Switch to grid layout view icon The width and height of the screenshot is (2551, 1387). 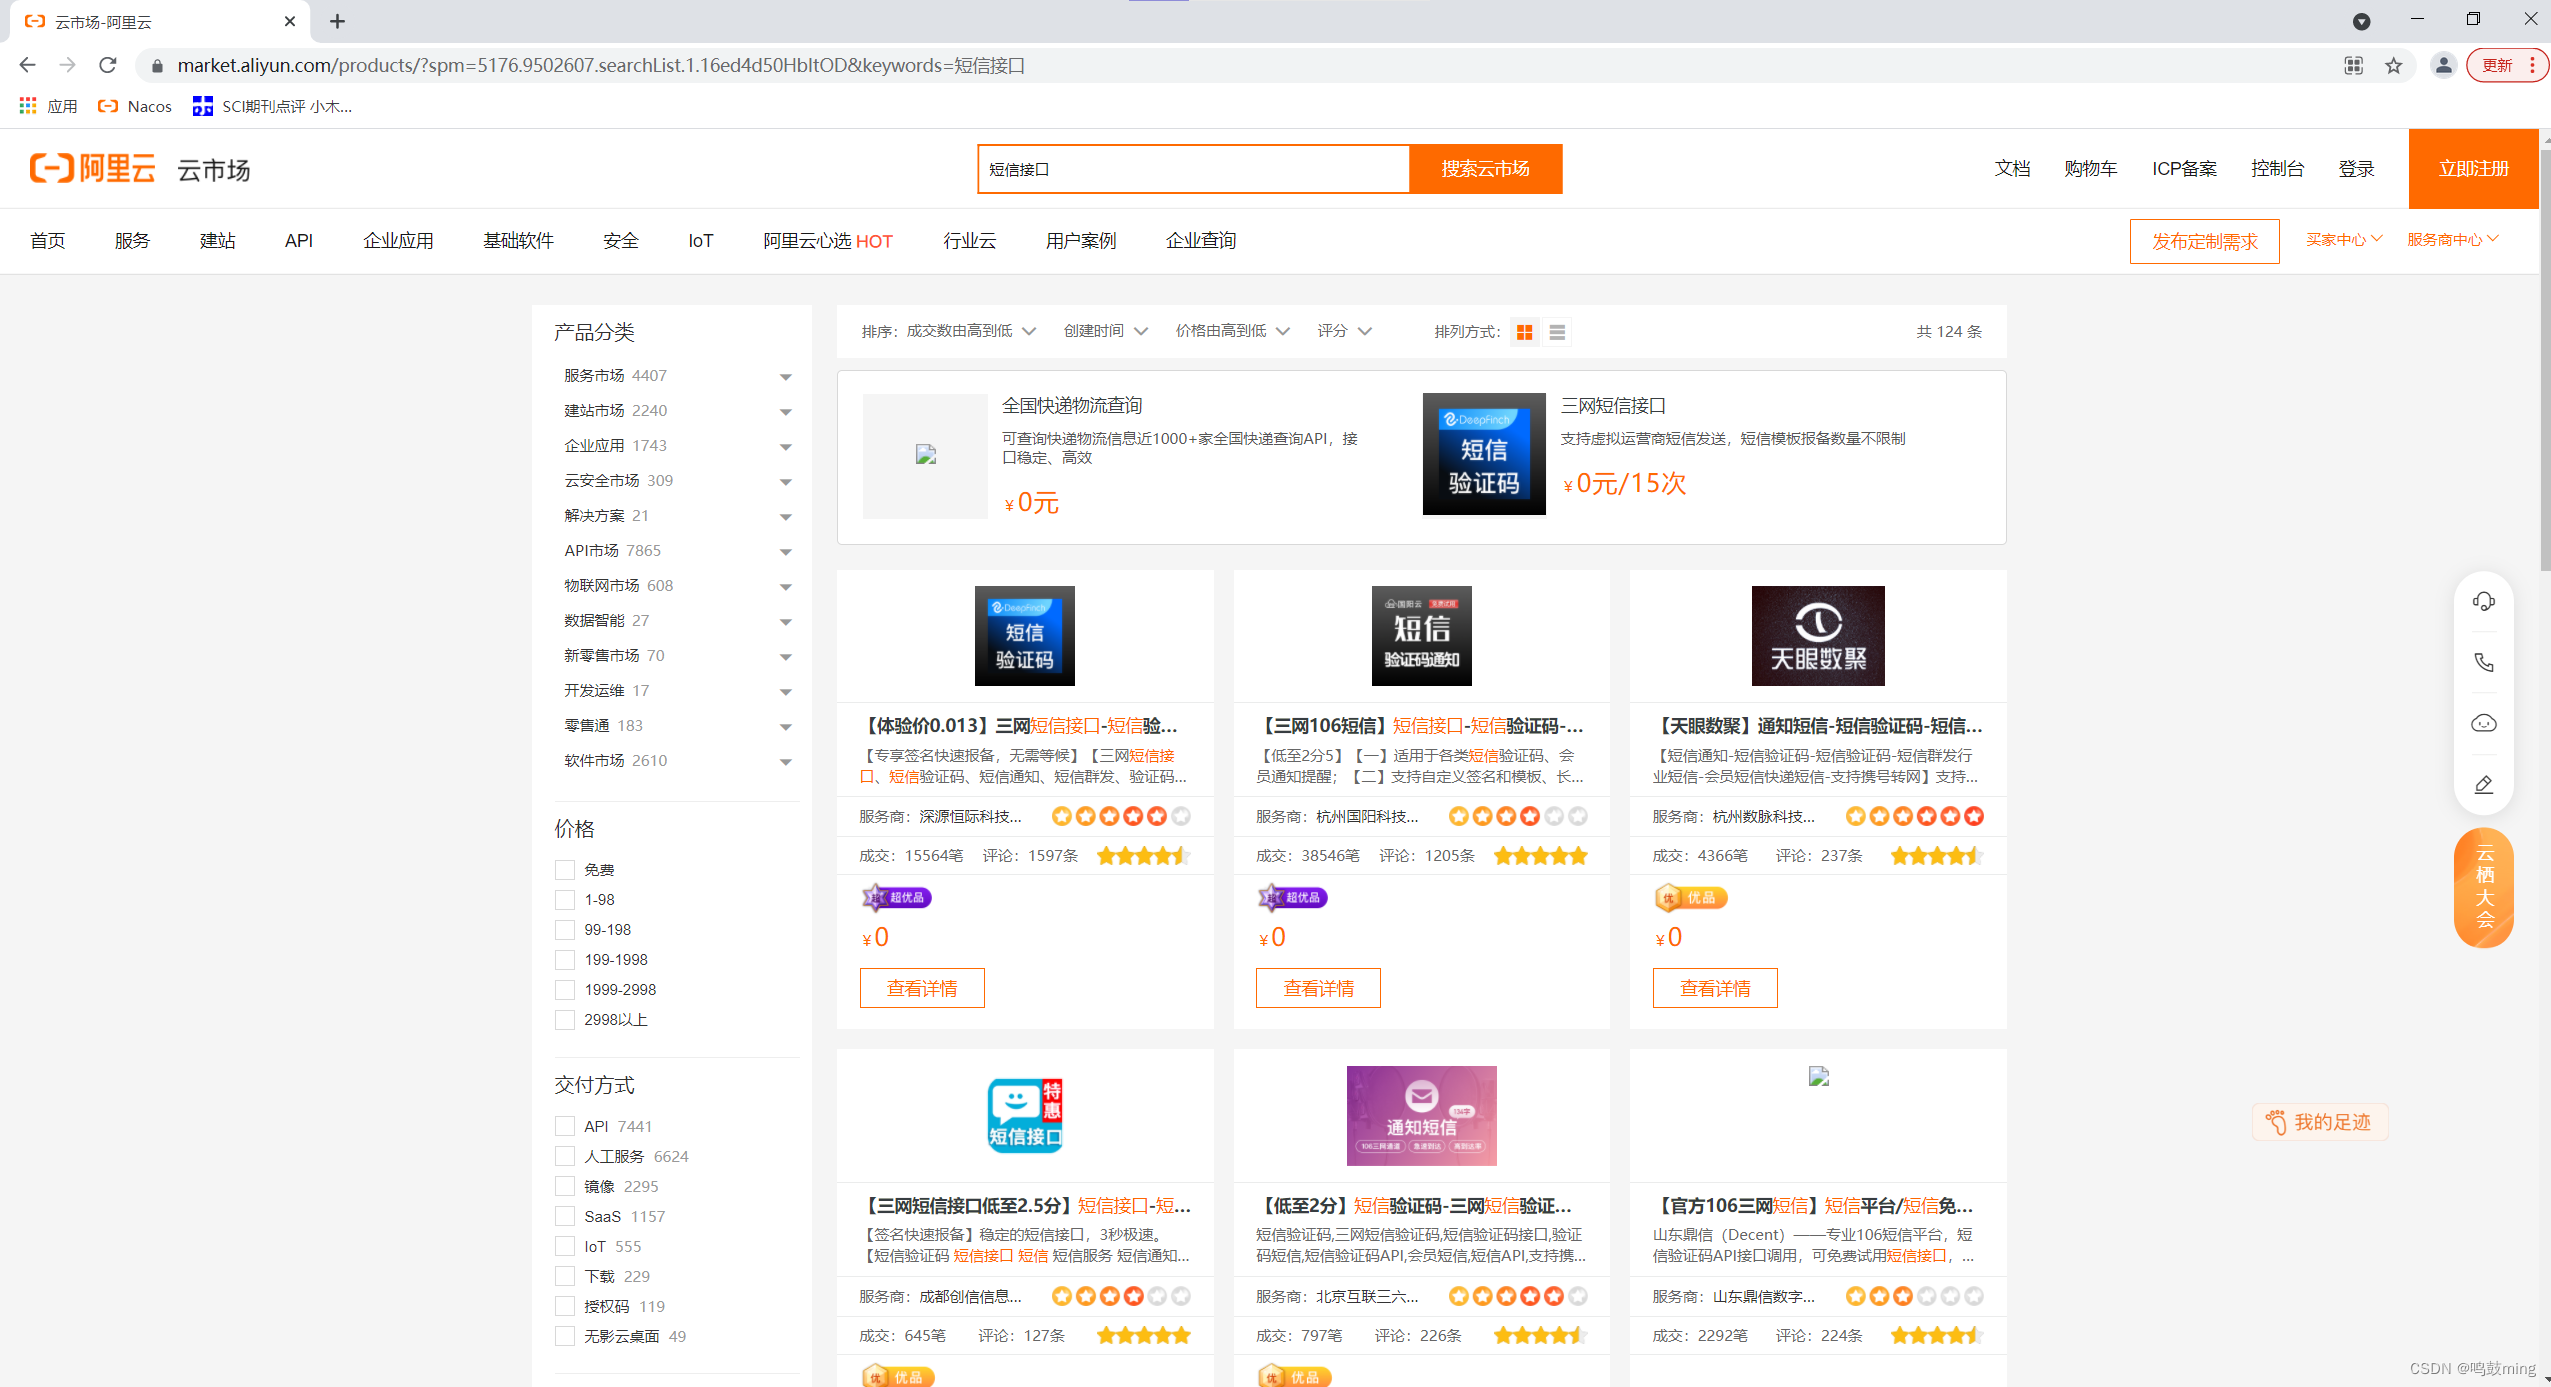[1524, 332]
